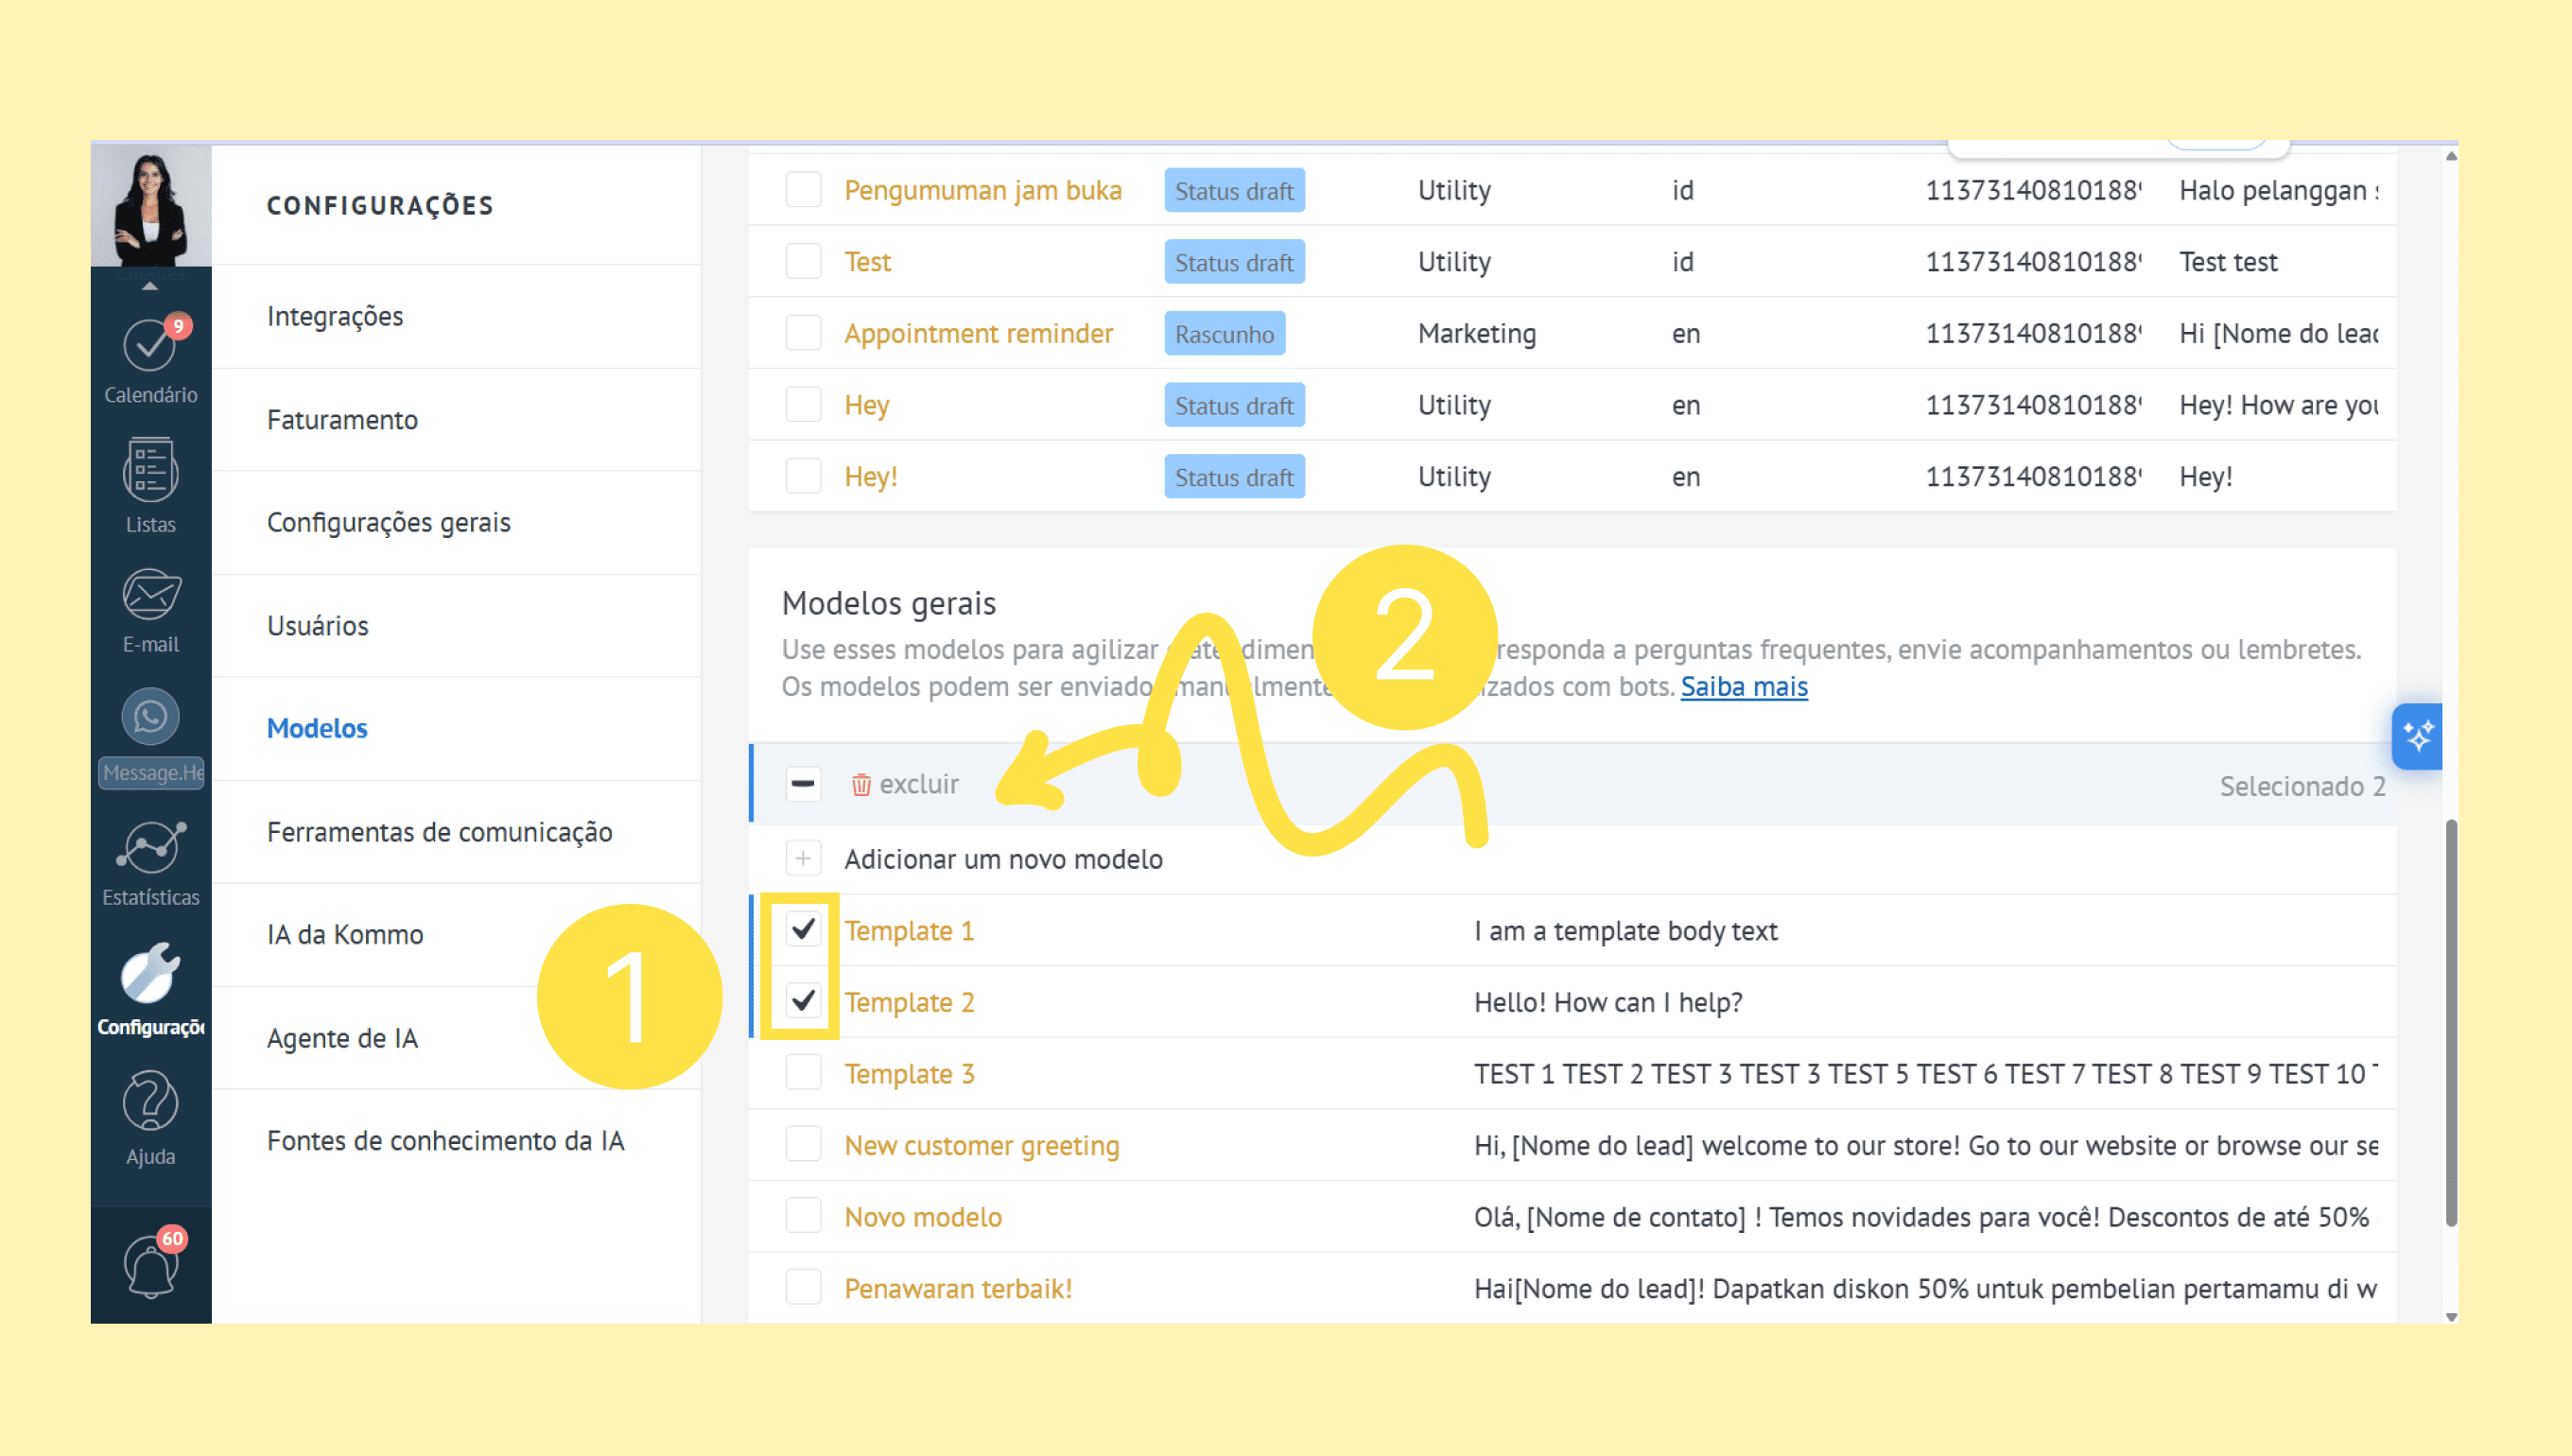This screenshot has width=2572, height=1456.
Task: Click the scrollbar's down arrow
Action: point(2451,1316)
